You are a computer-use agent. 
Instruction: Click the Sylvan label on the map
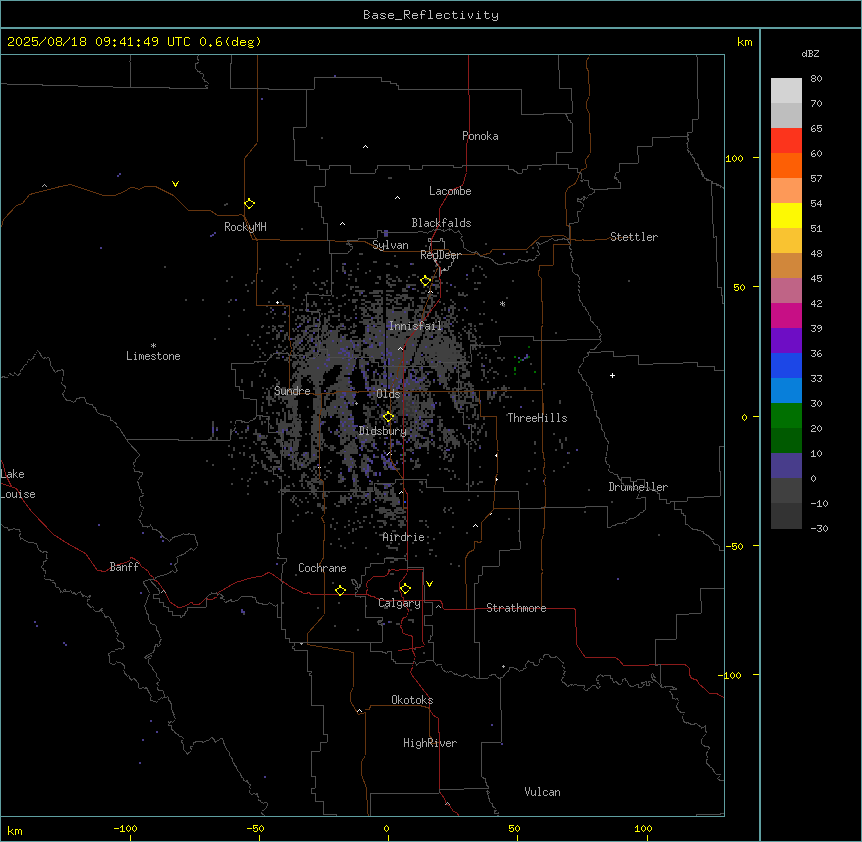390,245
